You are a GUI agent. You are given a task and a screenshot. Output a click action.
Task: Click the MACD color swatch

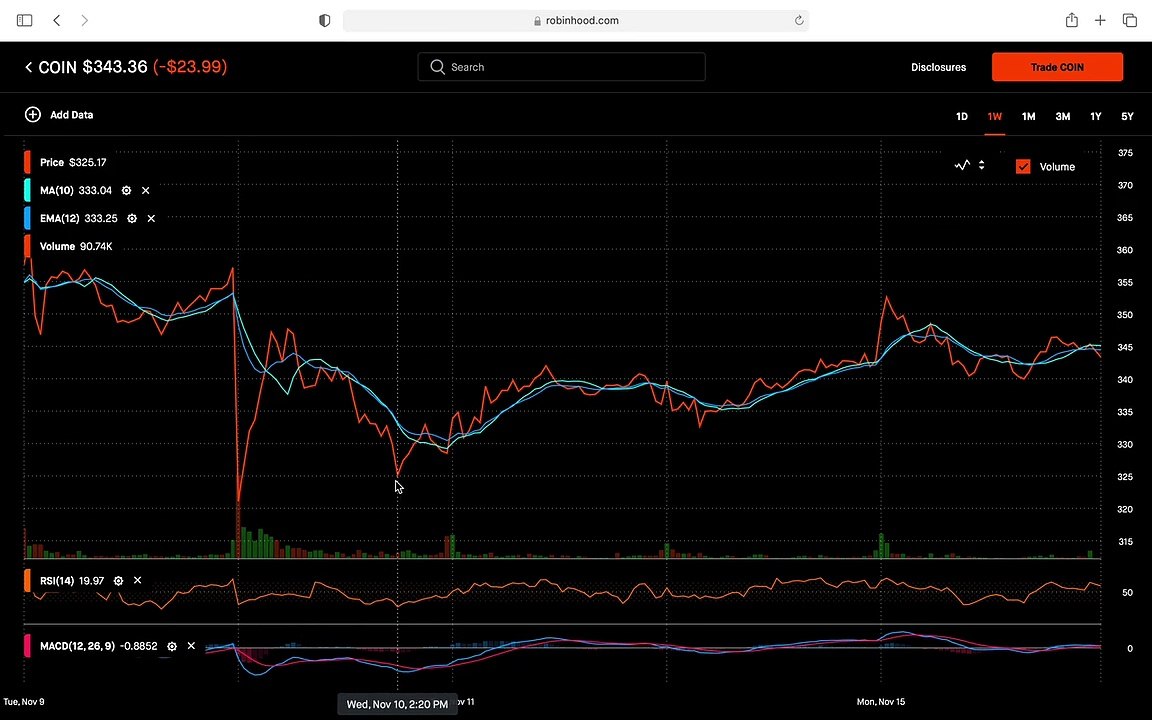coord(27,646)
